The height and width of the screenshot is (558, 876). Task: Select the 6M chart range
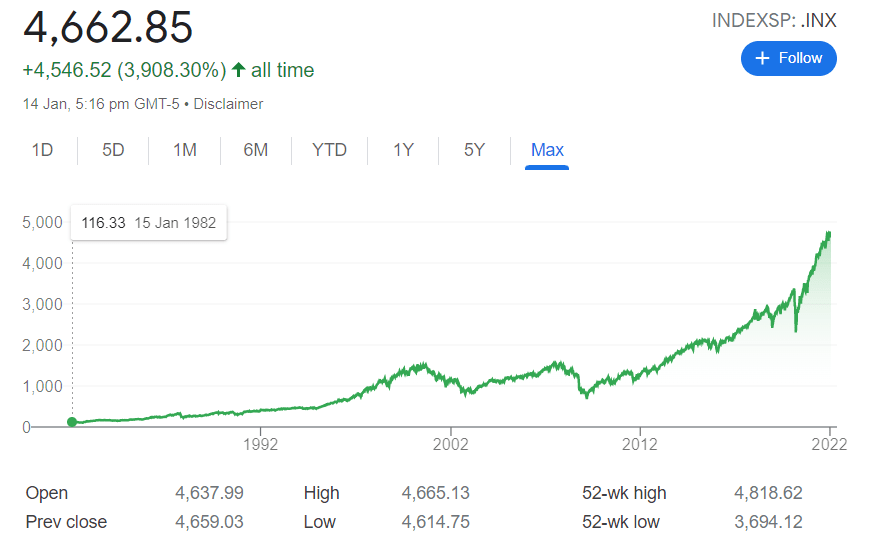[255, 150]
